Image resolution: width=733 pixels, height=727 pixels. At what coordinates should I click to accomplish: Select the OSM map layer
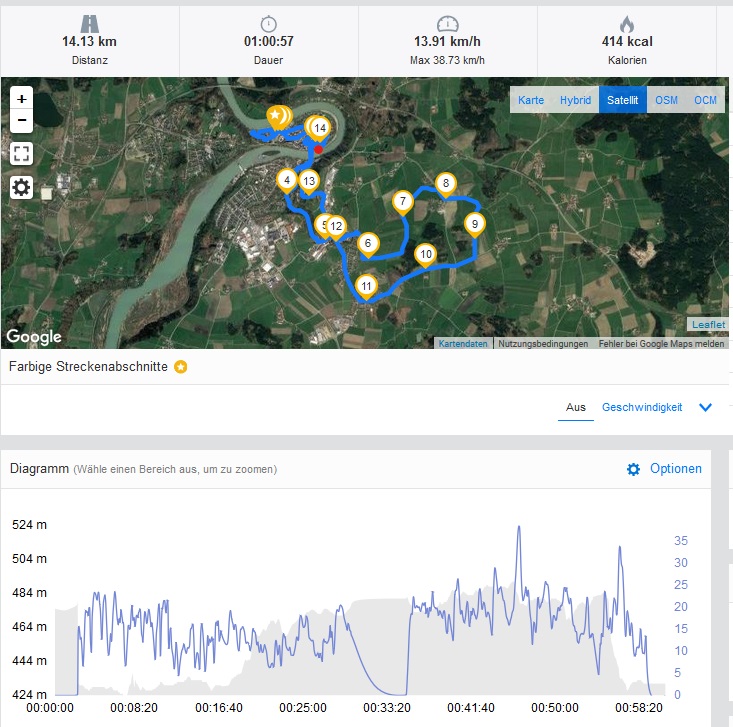pyautogui.click(x=666, y=100)
